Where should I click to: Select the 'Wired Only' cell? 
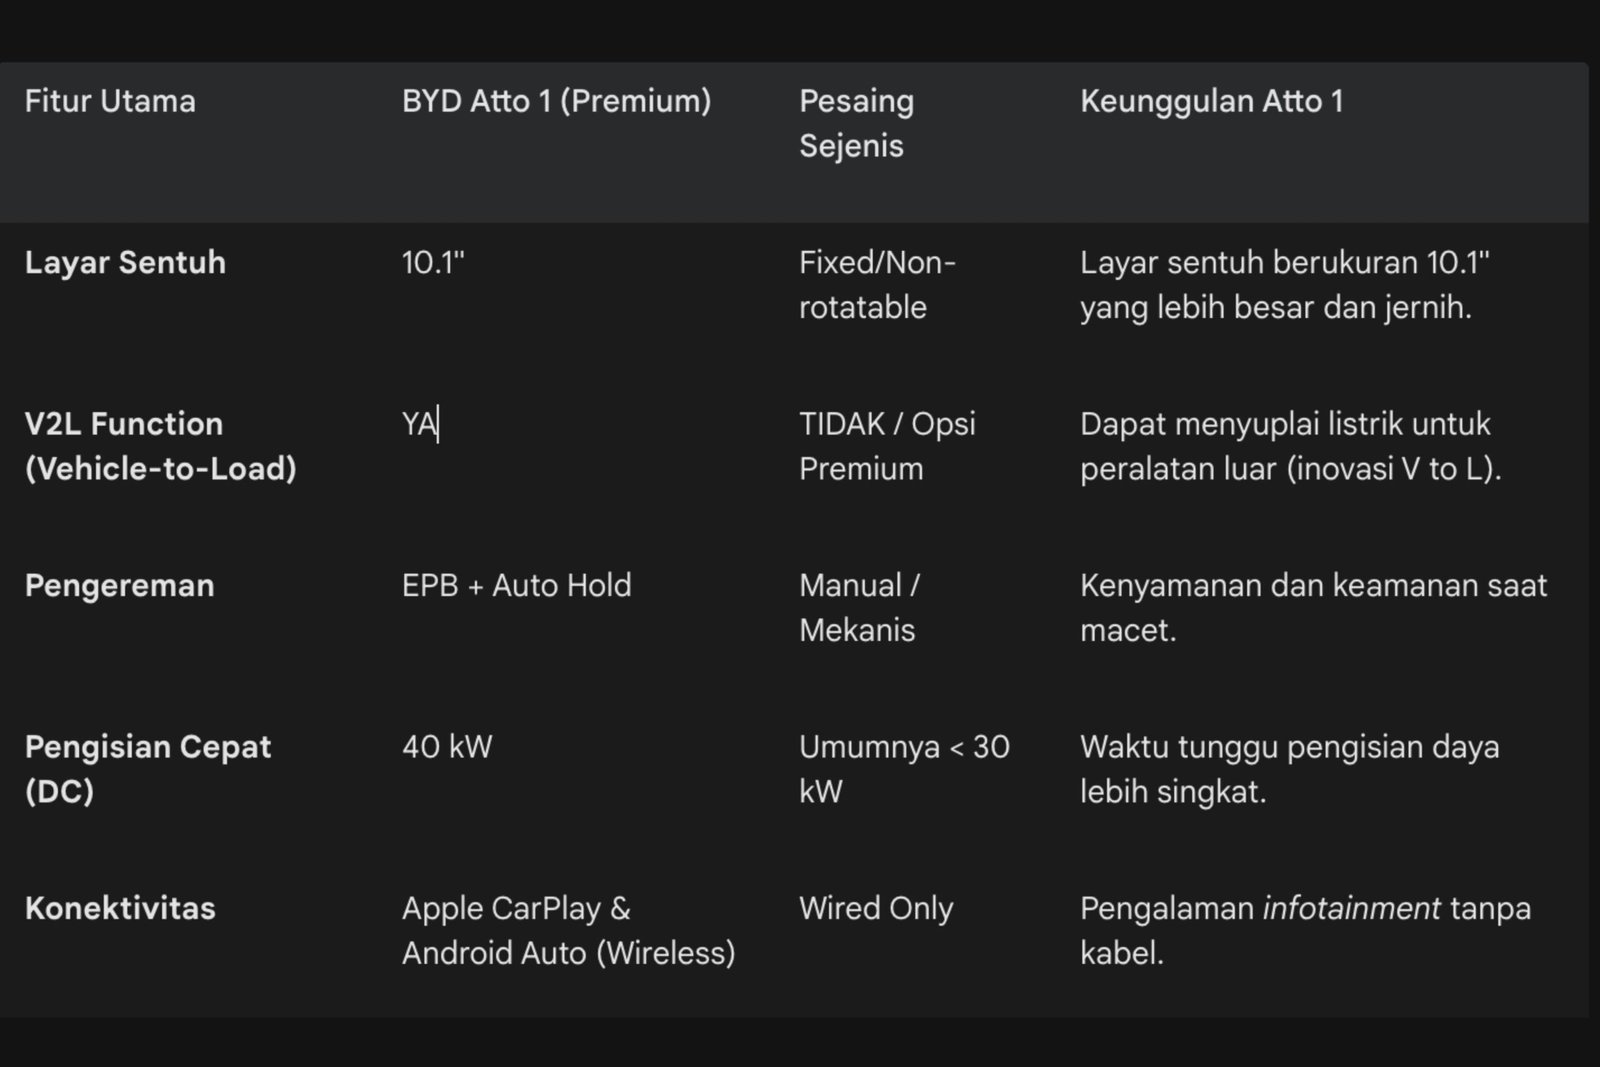(x=876, y=908)
